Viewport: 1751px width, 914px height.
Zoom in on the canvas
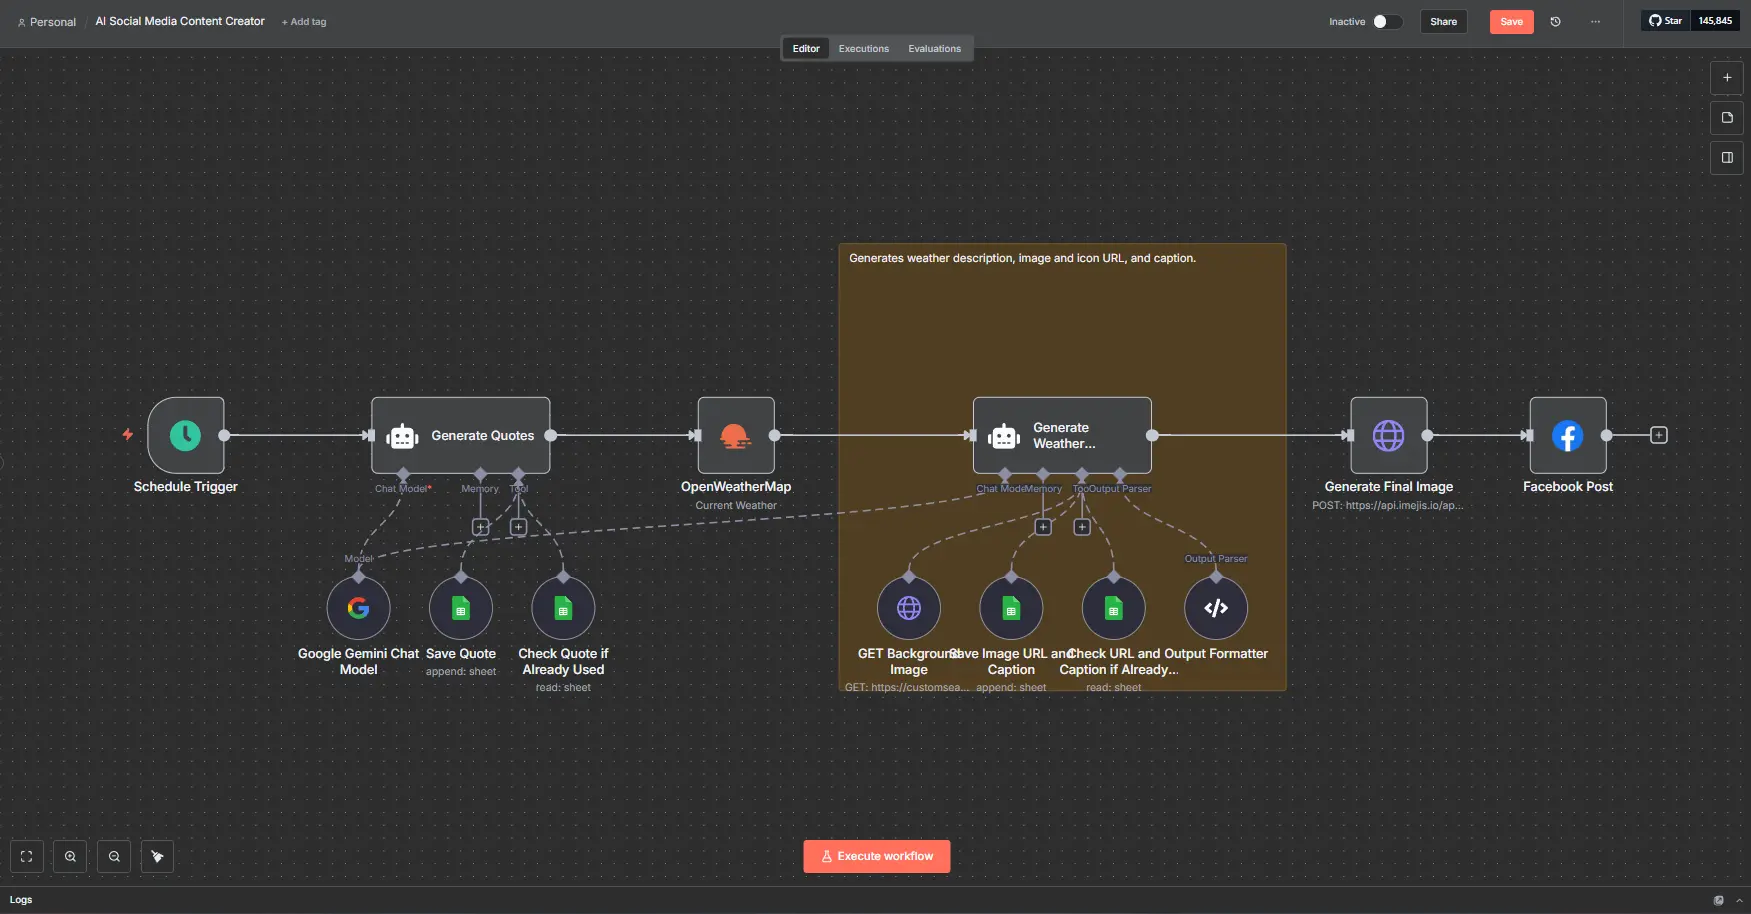(x=70, y=856)
